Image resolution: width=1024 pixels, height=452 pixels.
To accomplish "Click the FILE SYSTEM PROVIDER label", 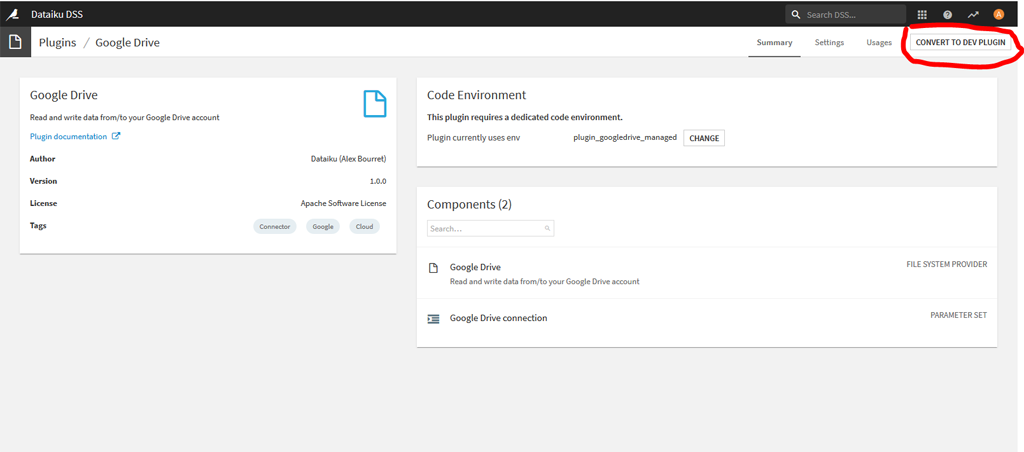I will pos(947,265).
